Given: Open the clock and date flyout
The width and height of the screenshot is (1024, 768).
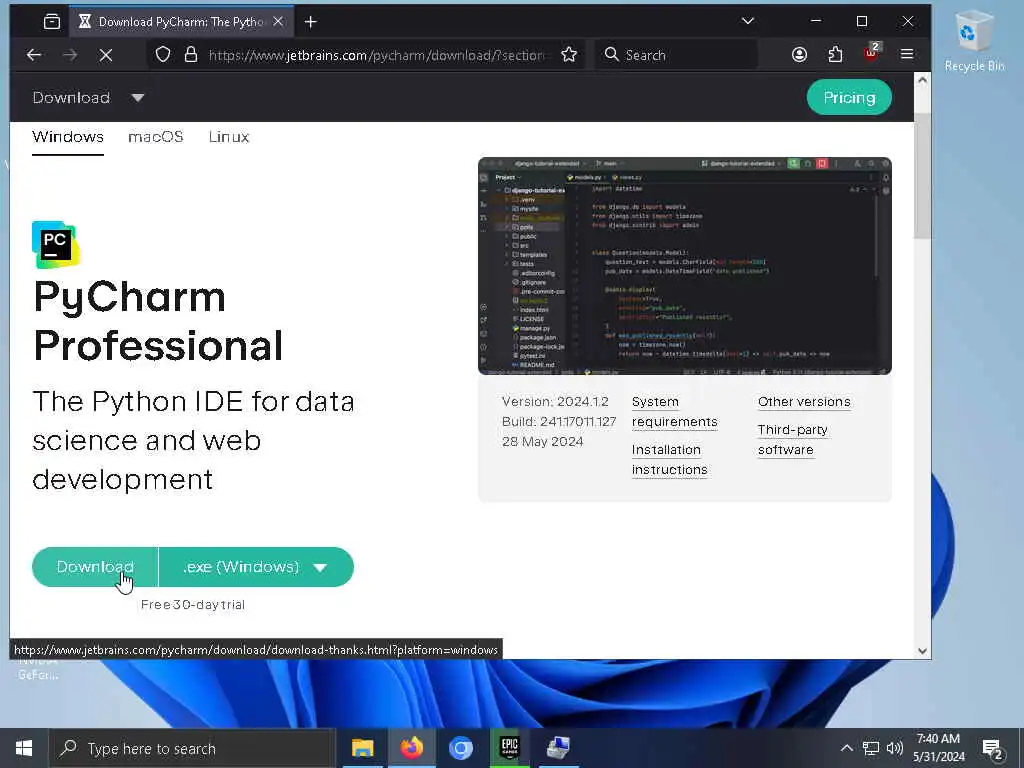Looking at the screenshot, I should coord(938,748).
